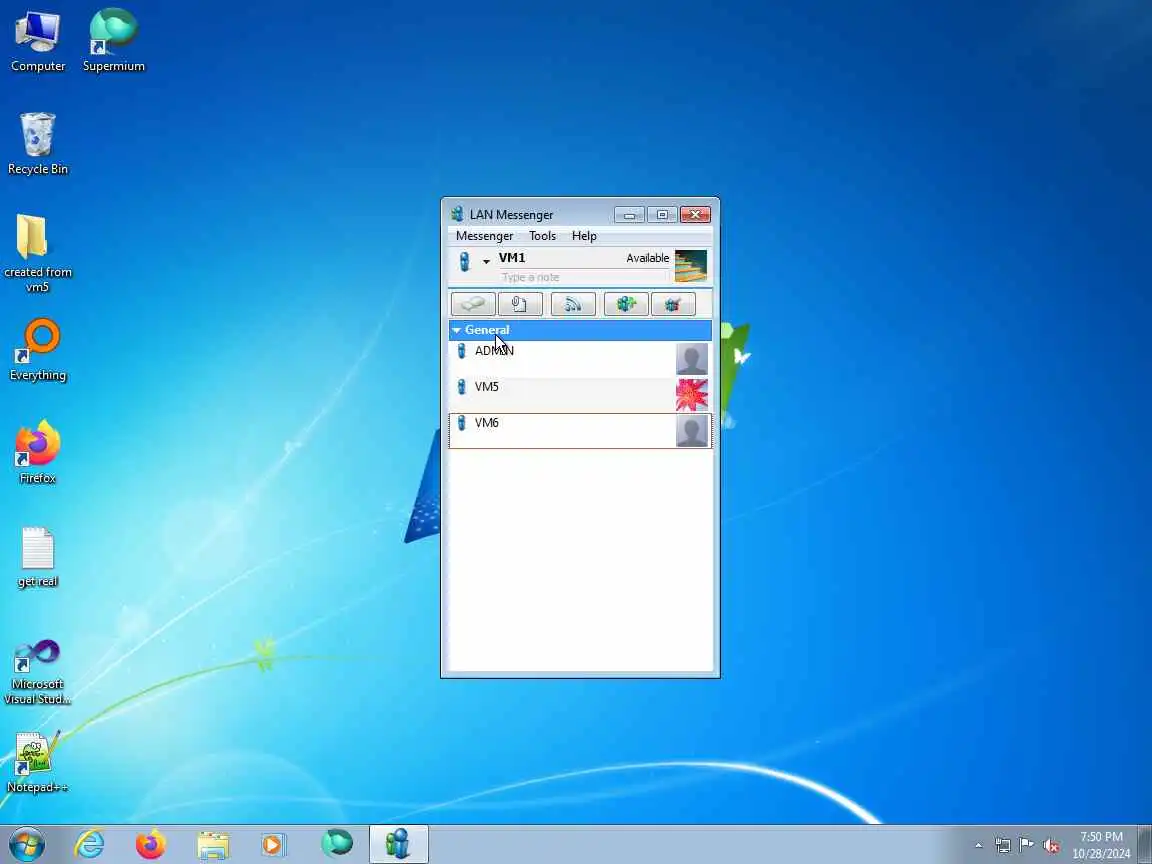
Task: Select the Recycle Bin desktop icon
Action: pyautogui.click(x=38, y=144)
